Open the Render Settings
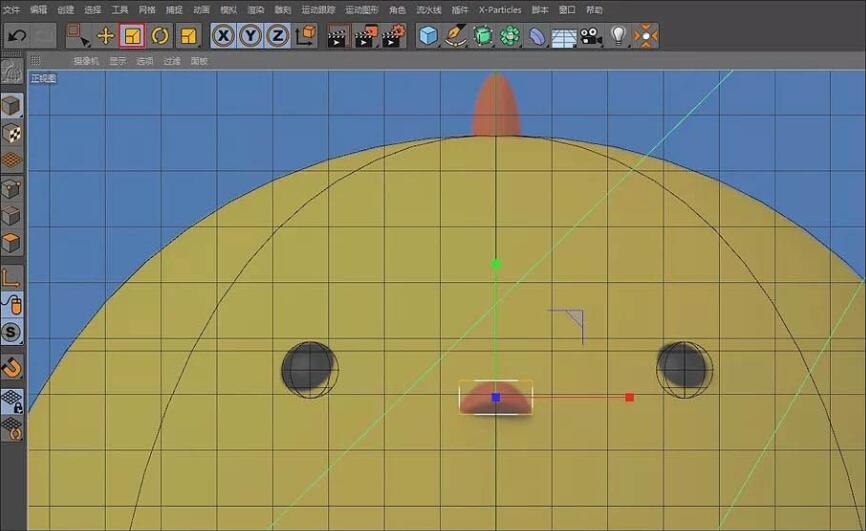Viewport: 866px width, 531px height. [394, 36]
